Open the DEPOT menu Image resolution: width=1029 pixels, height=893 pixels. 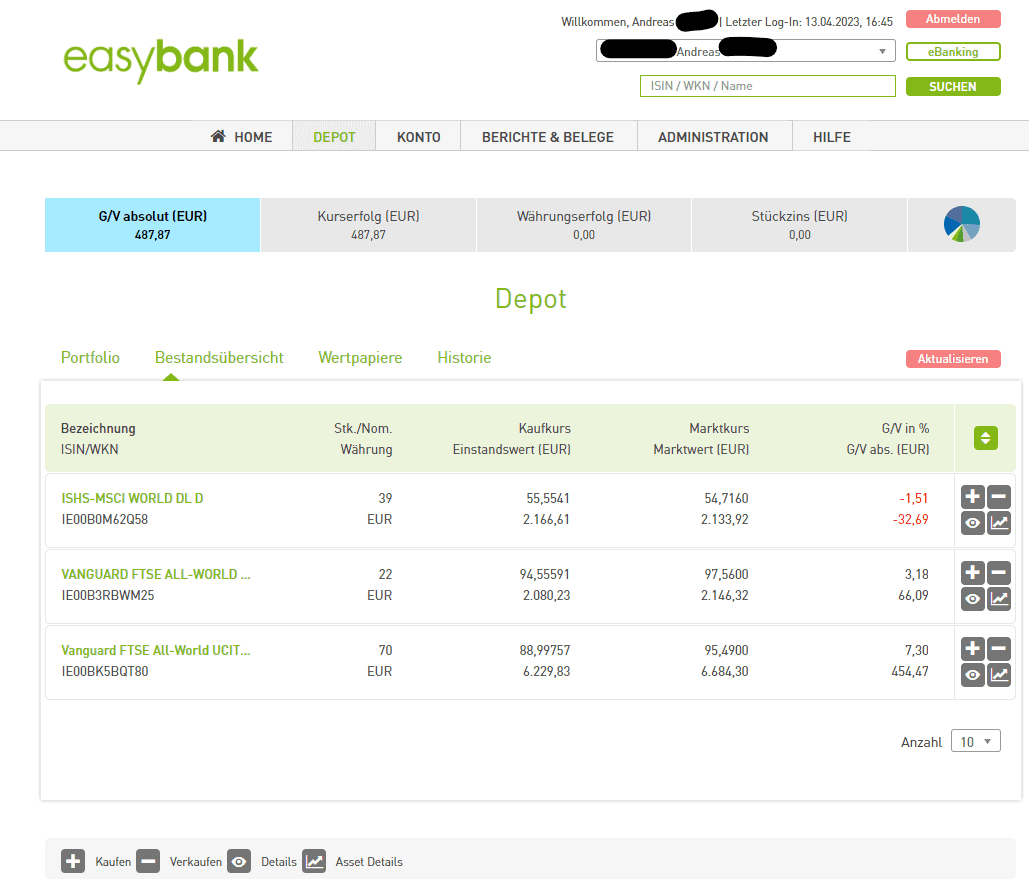click(334, 136)
